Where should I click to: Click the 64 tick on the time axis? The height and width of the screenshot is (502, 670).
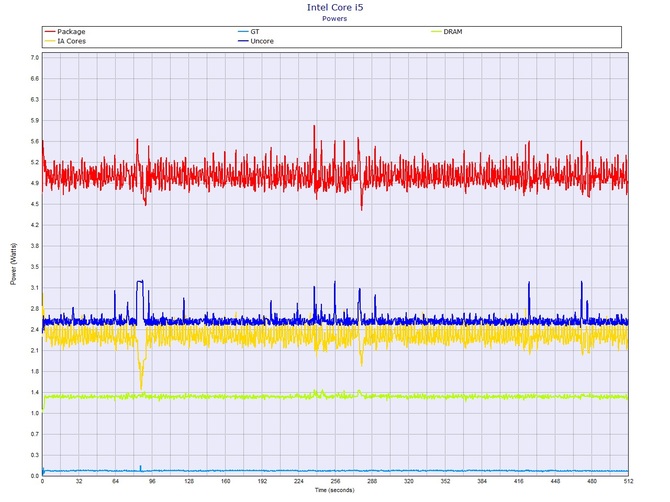[x=115, y=481]
